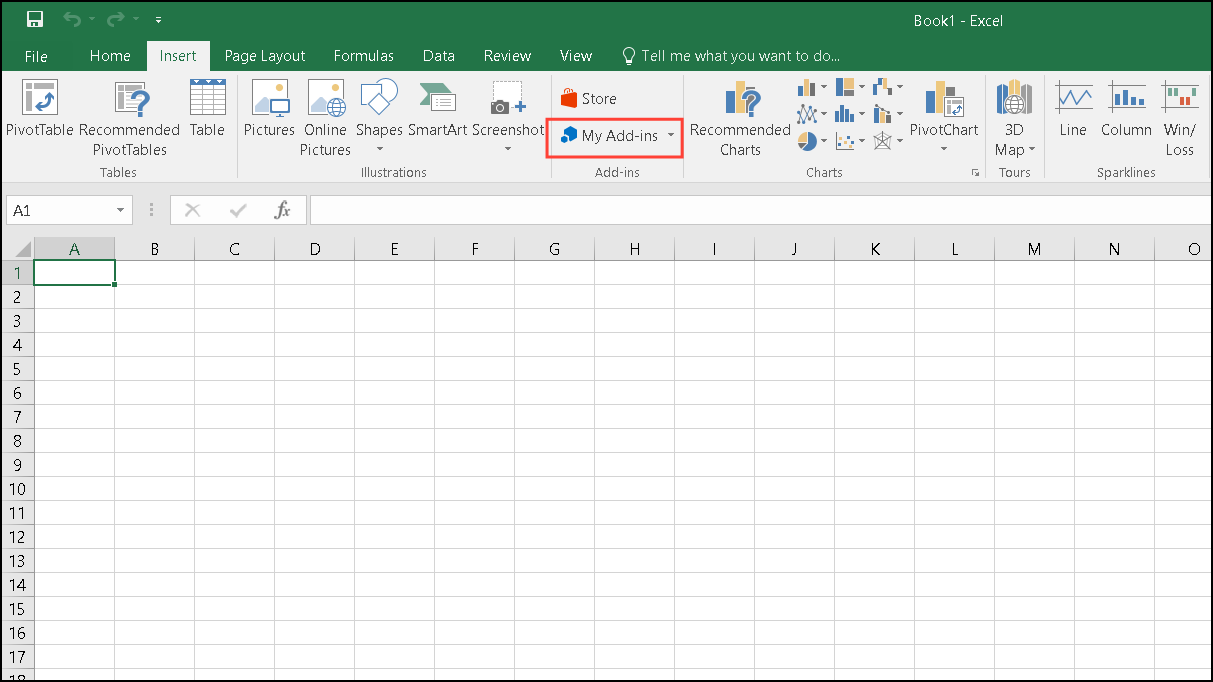Insert Pictures from this device
This screenshot has height=682, width=1213.
click(269, 108)
